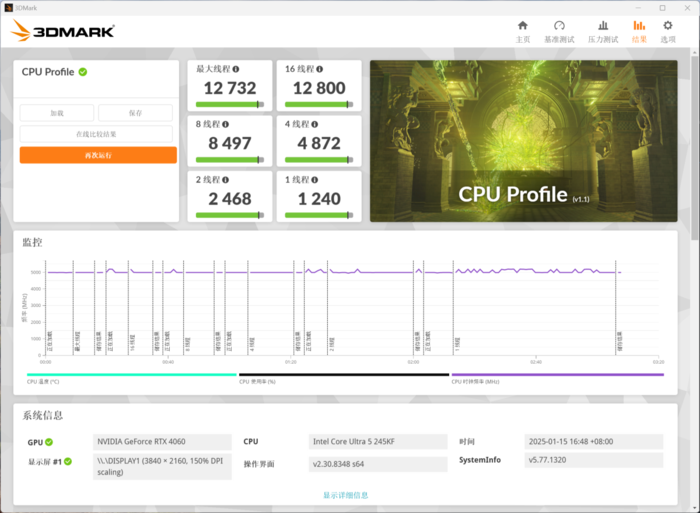This screenshot has height=513, width=700.
Task: Click the Max Threads (最大线程) info icon
Action: click(x=236, y=69)
